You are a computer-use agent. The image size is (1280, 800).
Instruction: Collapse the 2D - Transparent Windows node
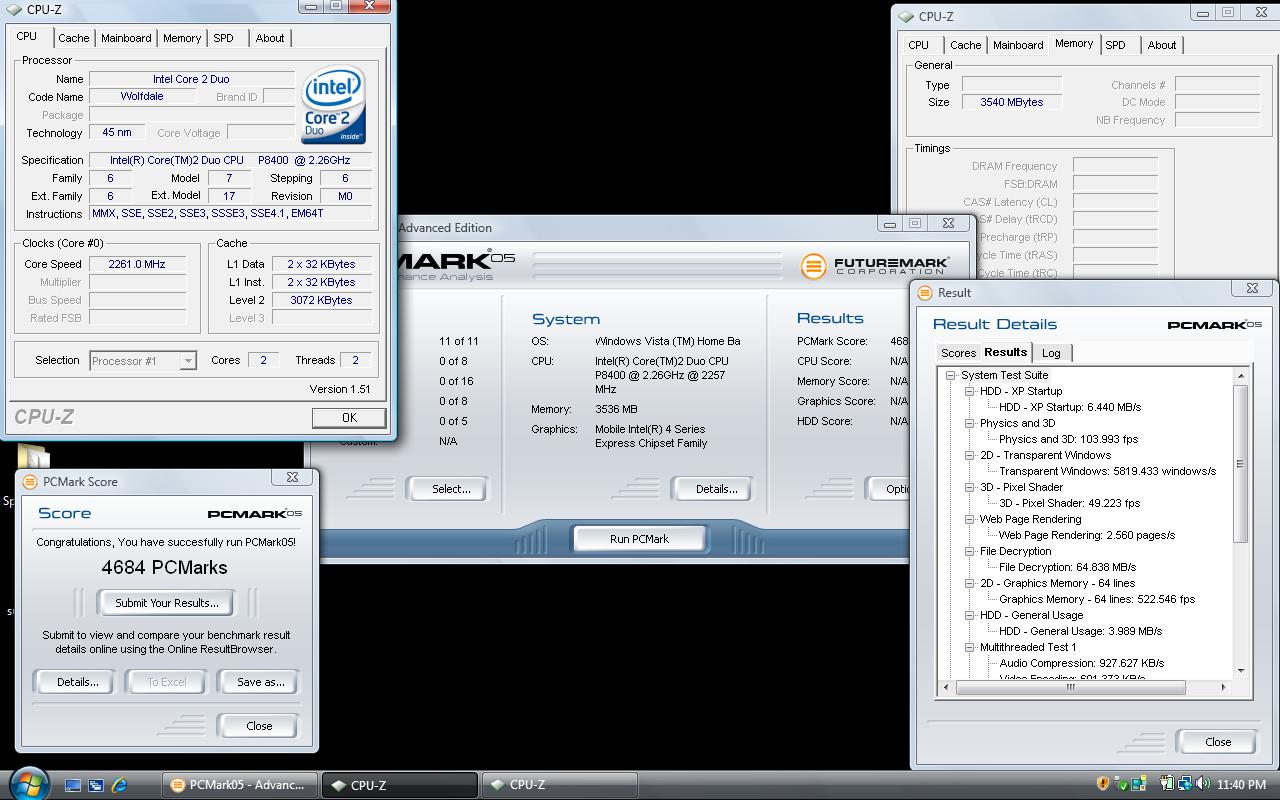[970, 455]
